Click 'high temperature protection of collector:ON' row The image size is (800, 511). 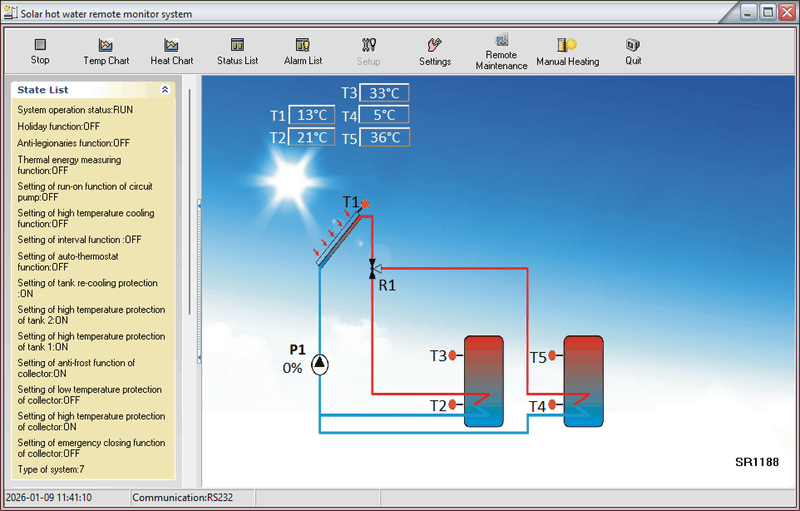(x=91, y=421)
